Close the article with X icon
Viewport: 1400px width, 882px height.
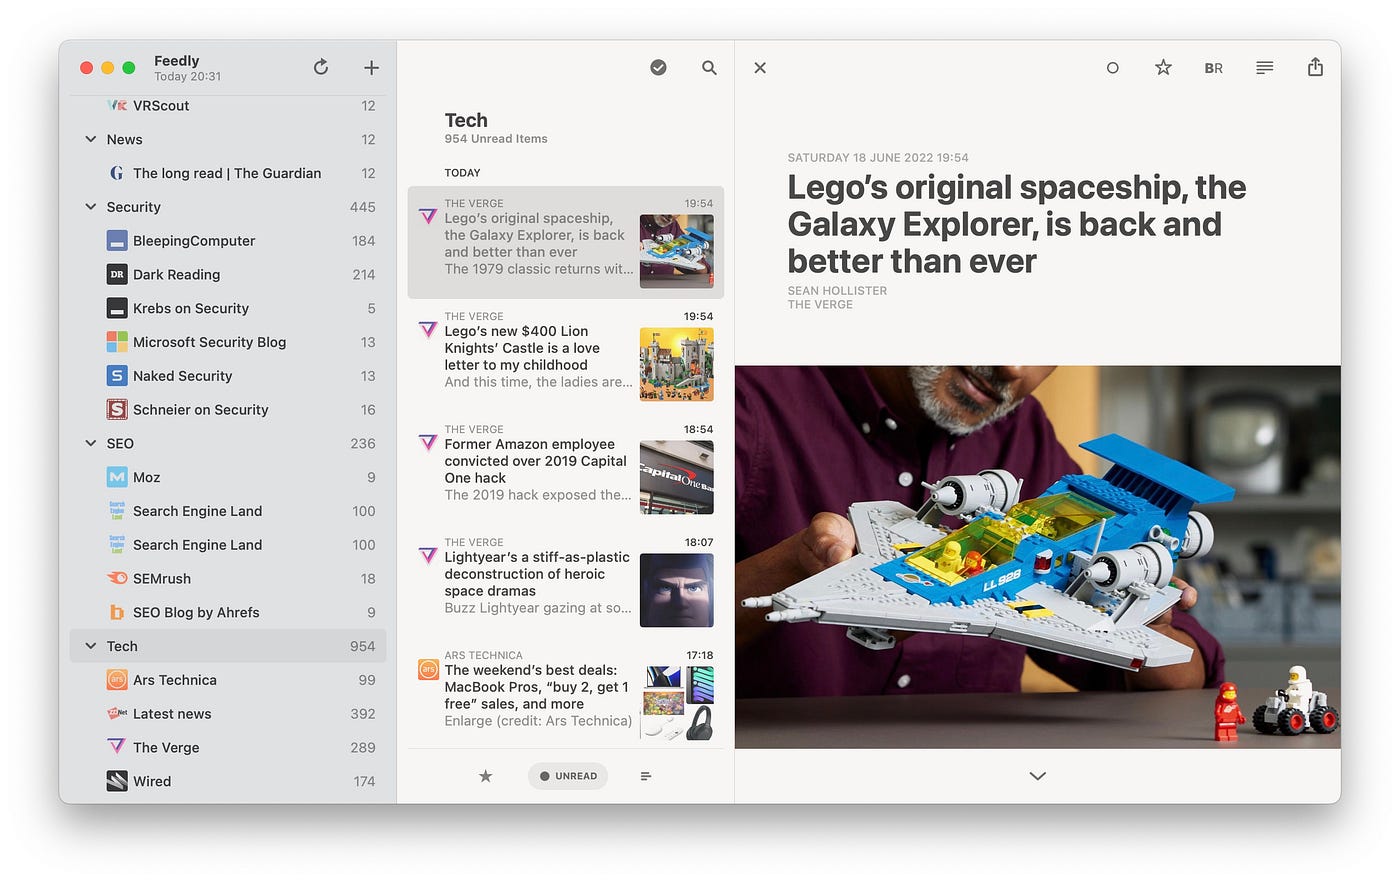click(x=760, y=67)
